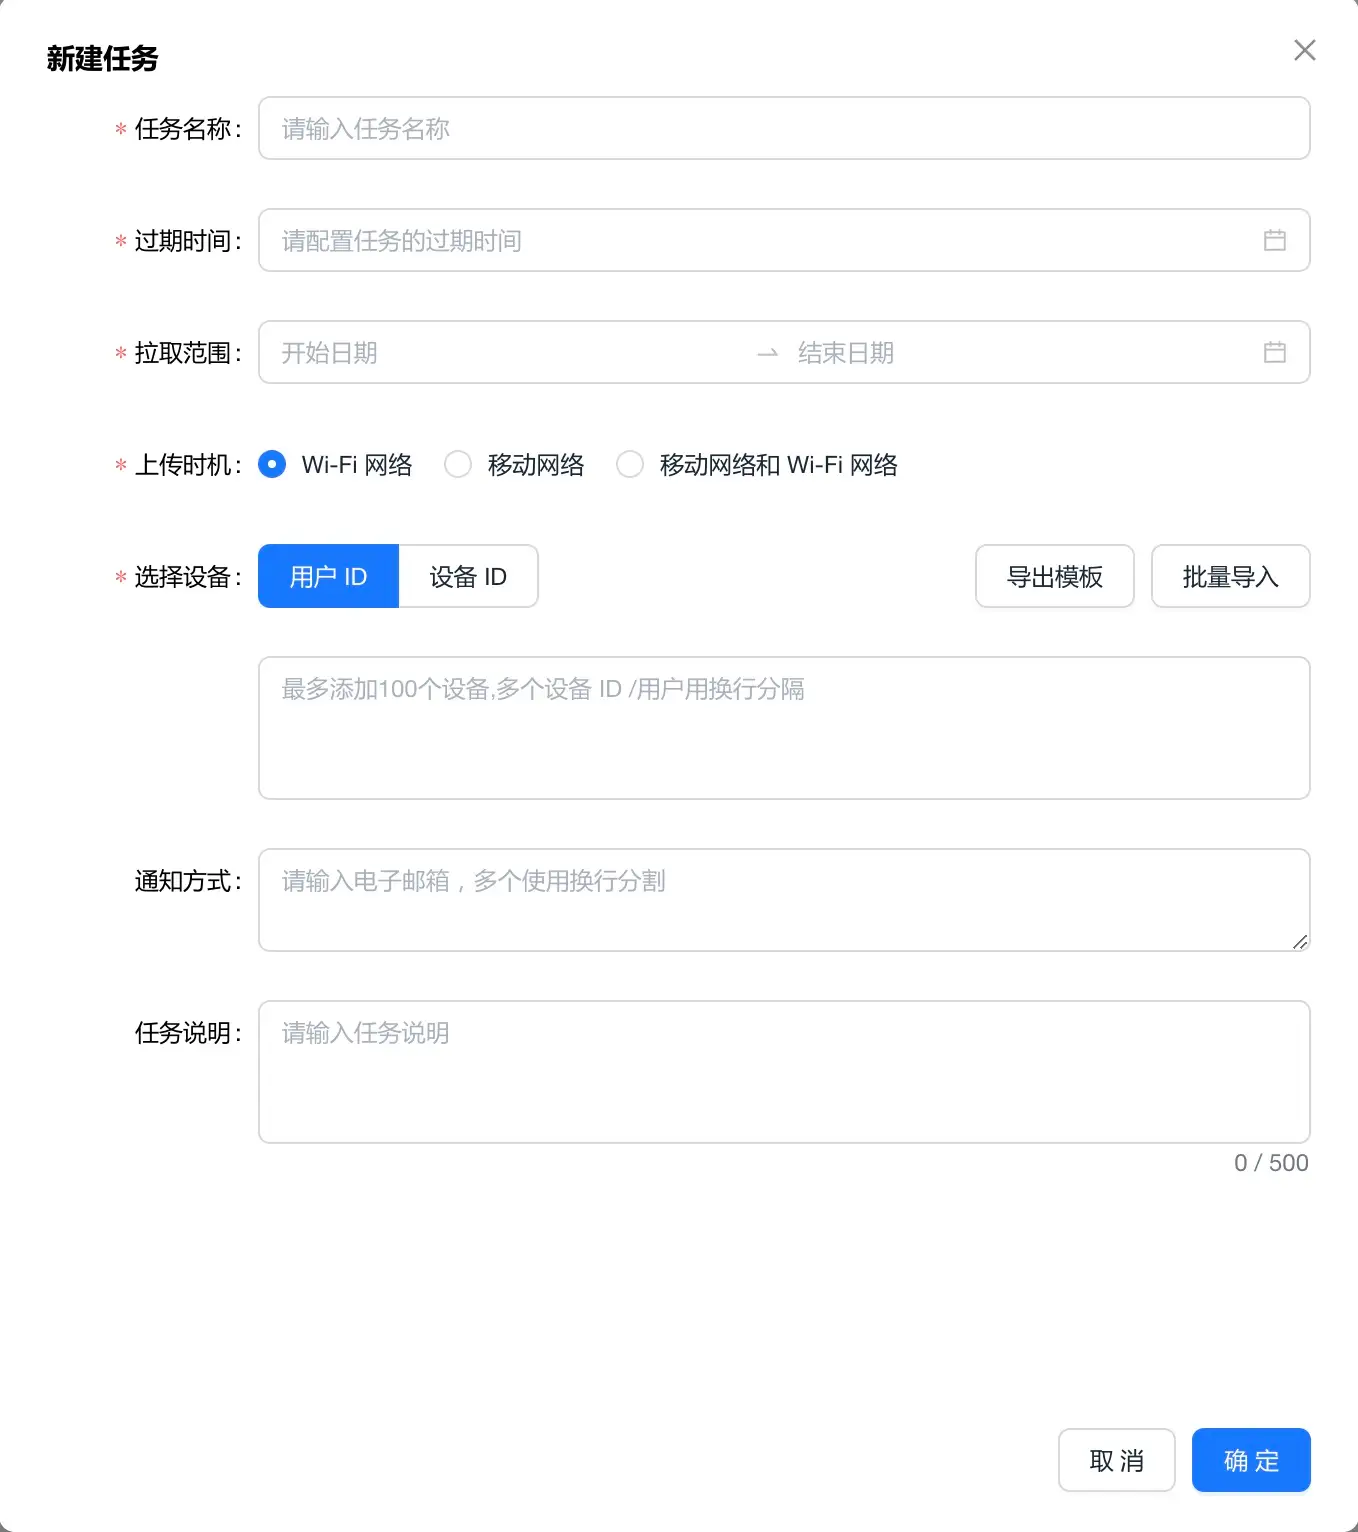Choose 移动网络 upload option
The height and width of the screenshot is (1532, 1358).
coord(458,465)
